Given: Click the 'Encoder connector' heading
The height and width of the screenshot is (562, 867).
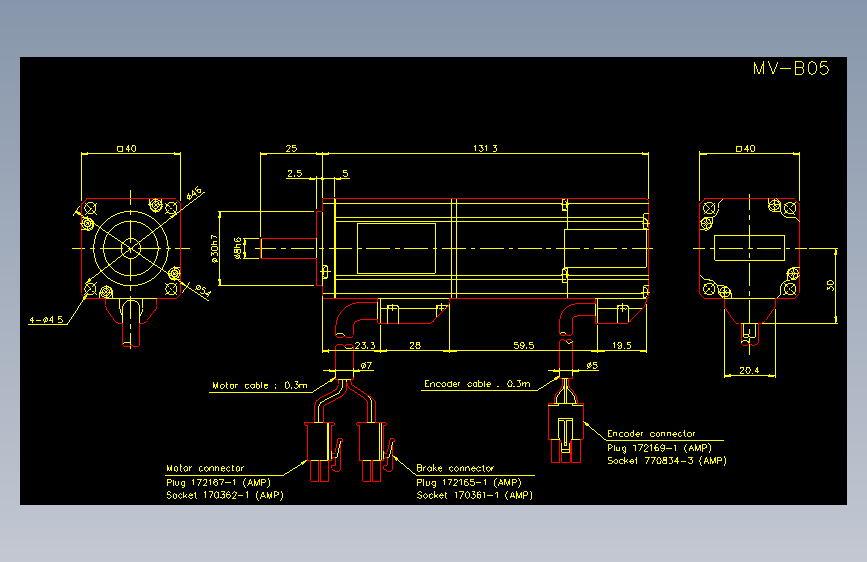Looking at the screenshot, I should 651,434.
